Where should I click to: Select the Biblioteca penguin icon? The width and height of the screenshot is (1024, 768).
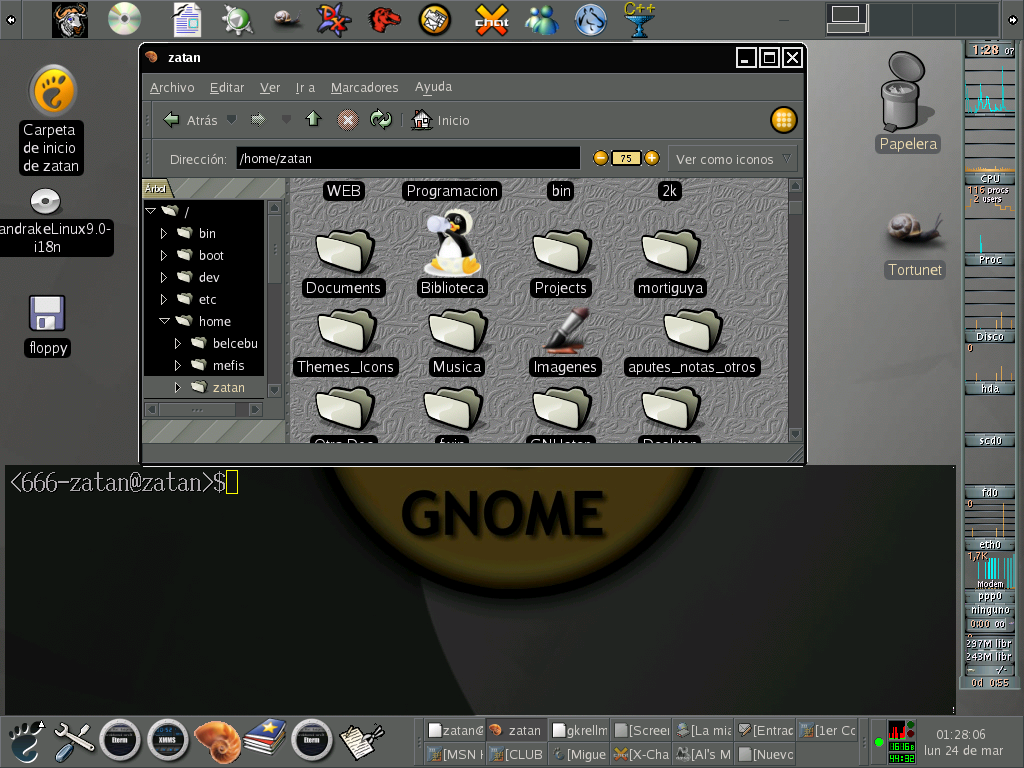pyautogui.click(x=452, y=243)
